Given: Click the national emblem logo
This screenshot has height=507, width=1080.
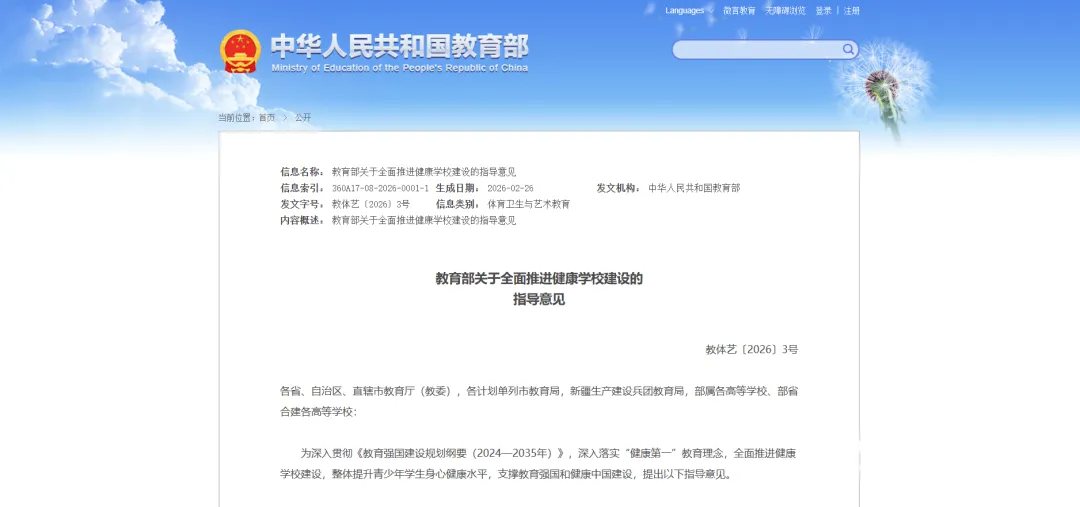Looking at the screenshot, I should 240,52.
